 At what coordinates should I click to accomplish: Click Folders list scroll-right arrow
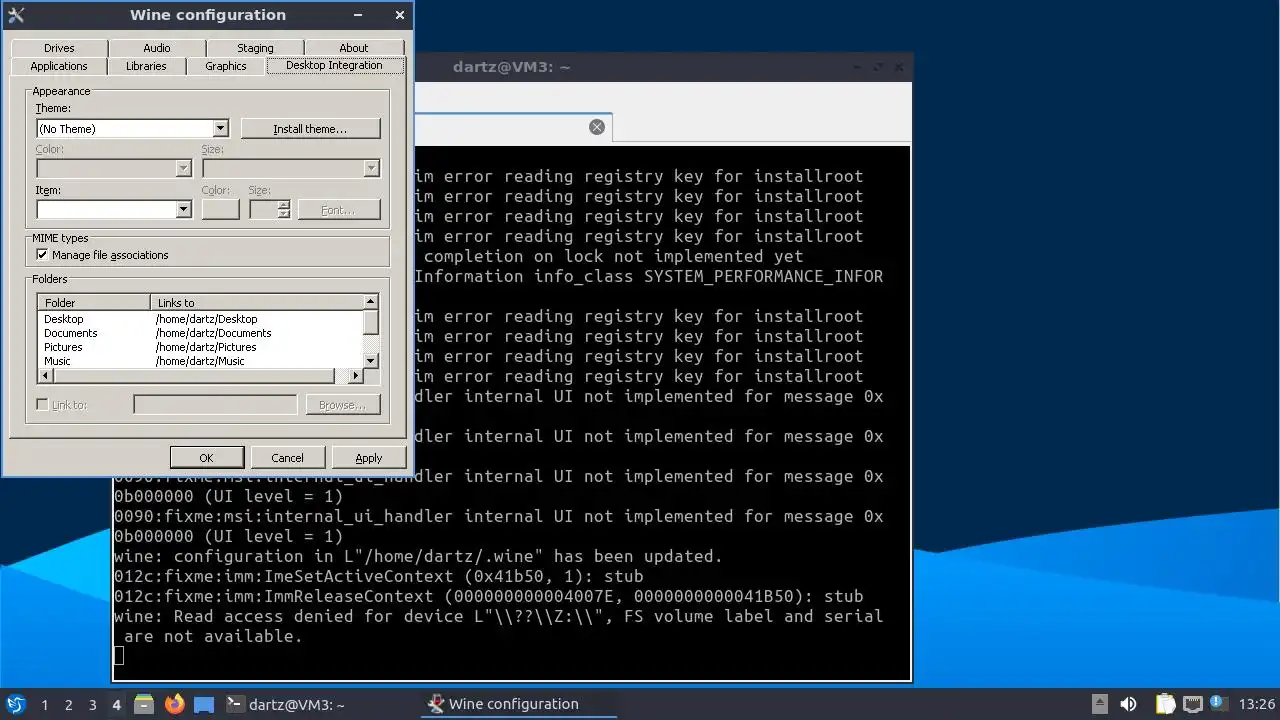pyautogui.click(x=356, y=376)
